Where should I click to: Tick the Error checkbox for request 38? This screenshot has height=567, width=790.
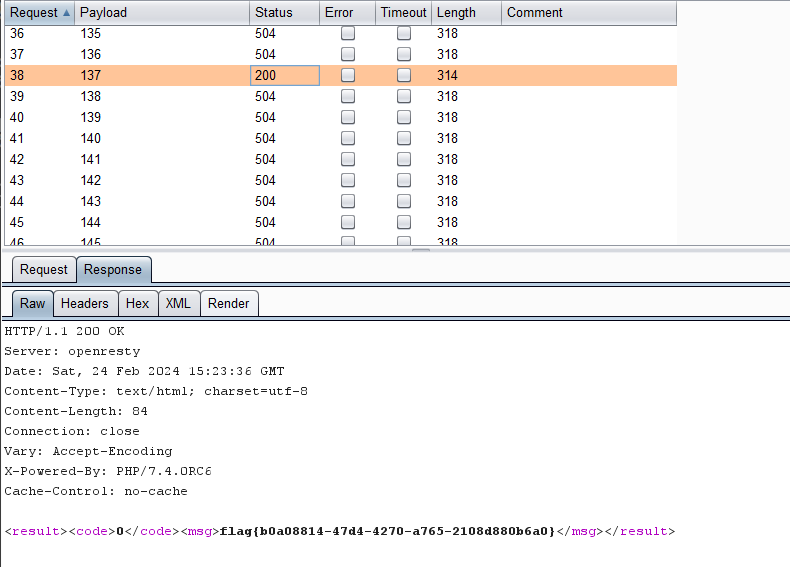click(347, 75)
